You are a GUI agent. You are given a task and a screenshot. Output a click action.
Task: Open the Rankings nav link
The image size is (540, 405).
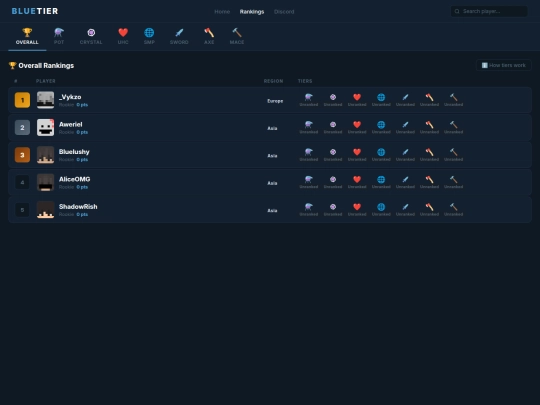[252, 12]
